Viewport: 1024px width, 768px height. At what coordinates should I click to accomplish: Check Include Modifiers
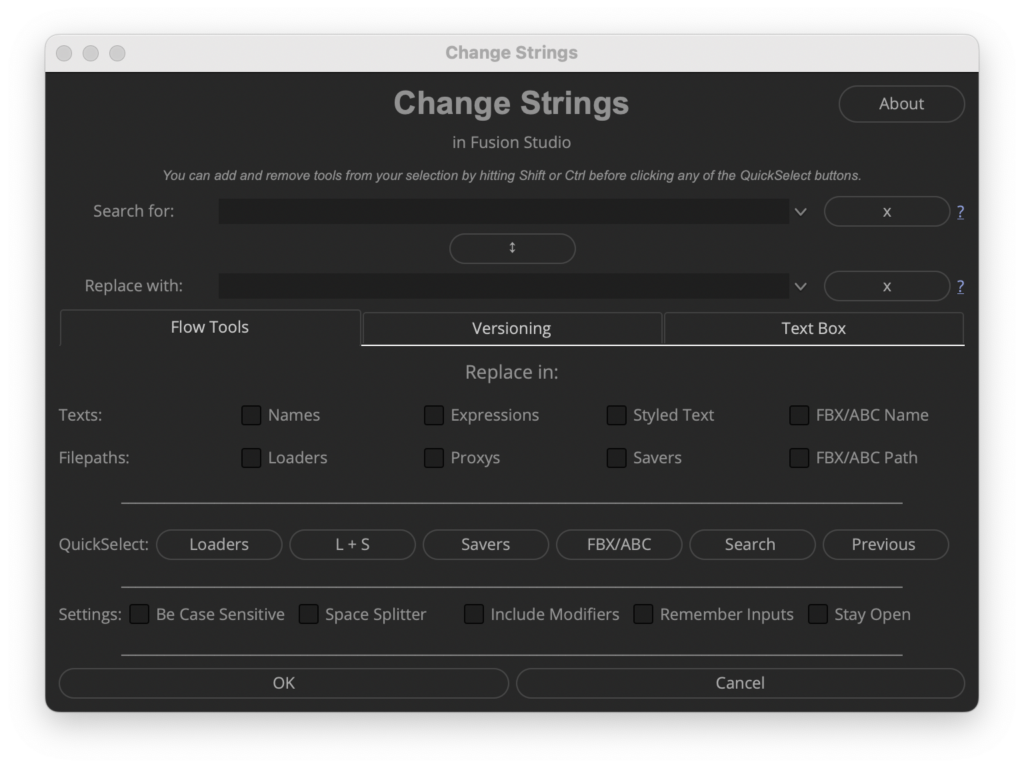(x=473, y=614)
